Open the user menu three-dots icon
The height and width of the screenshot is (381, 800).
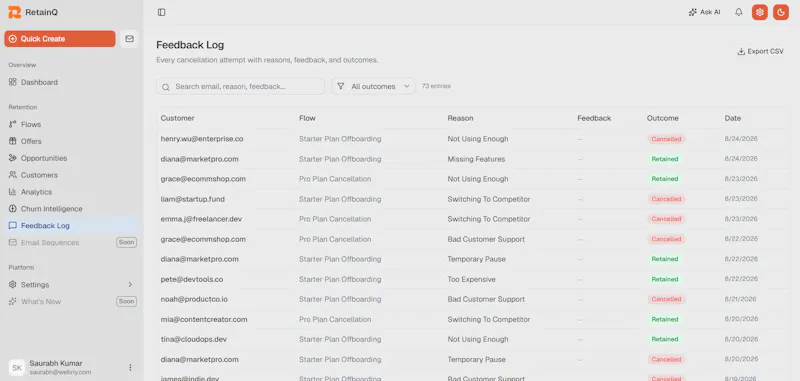(130, 367)
